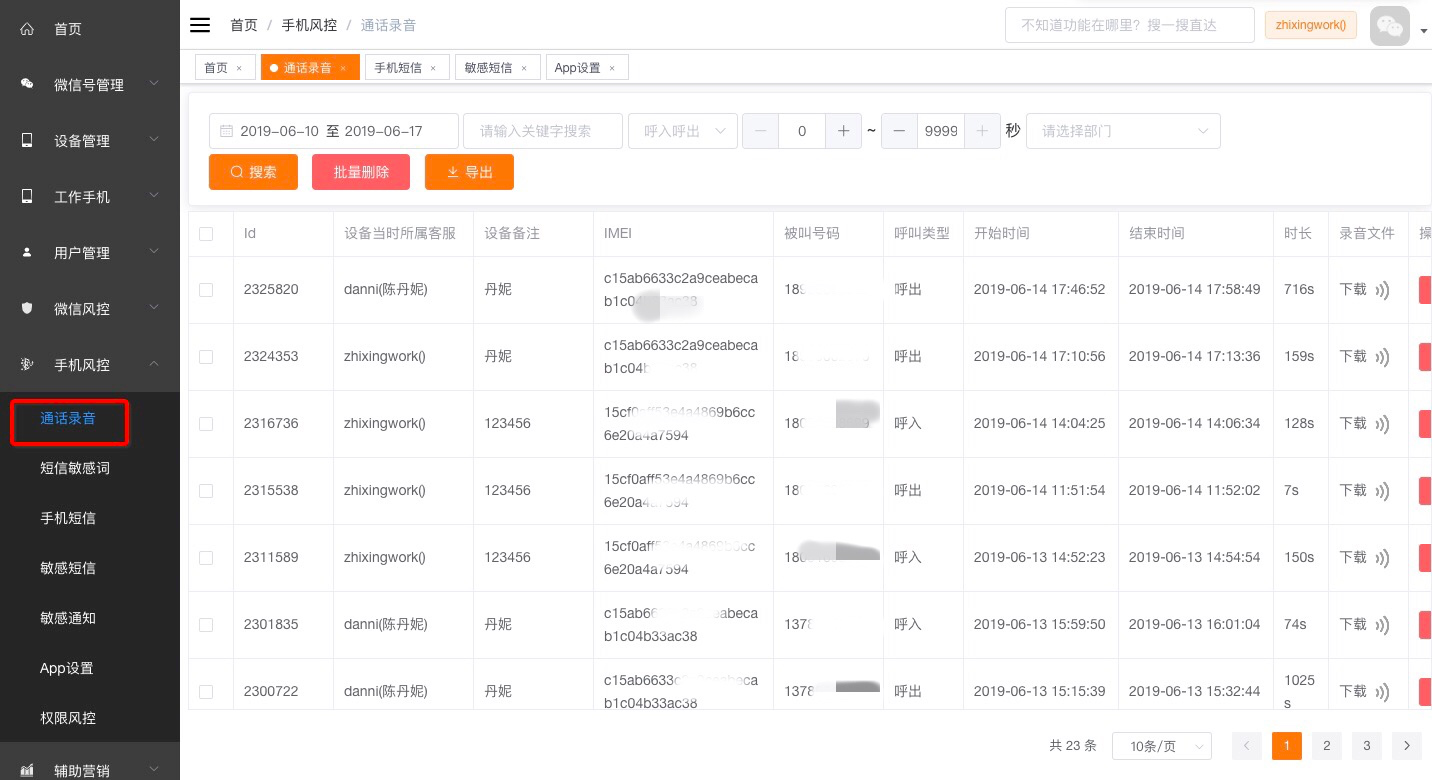This screenshot has width=1432, height=780.
Task: Decrease the maximum duration value
Action: (x=899, y=131)
